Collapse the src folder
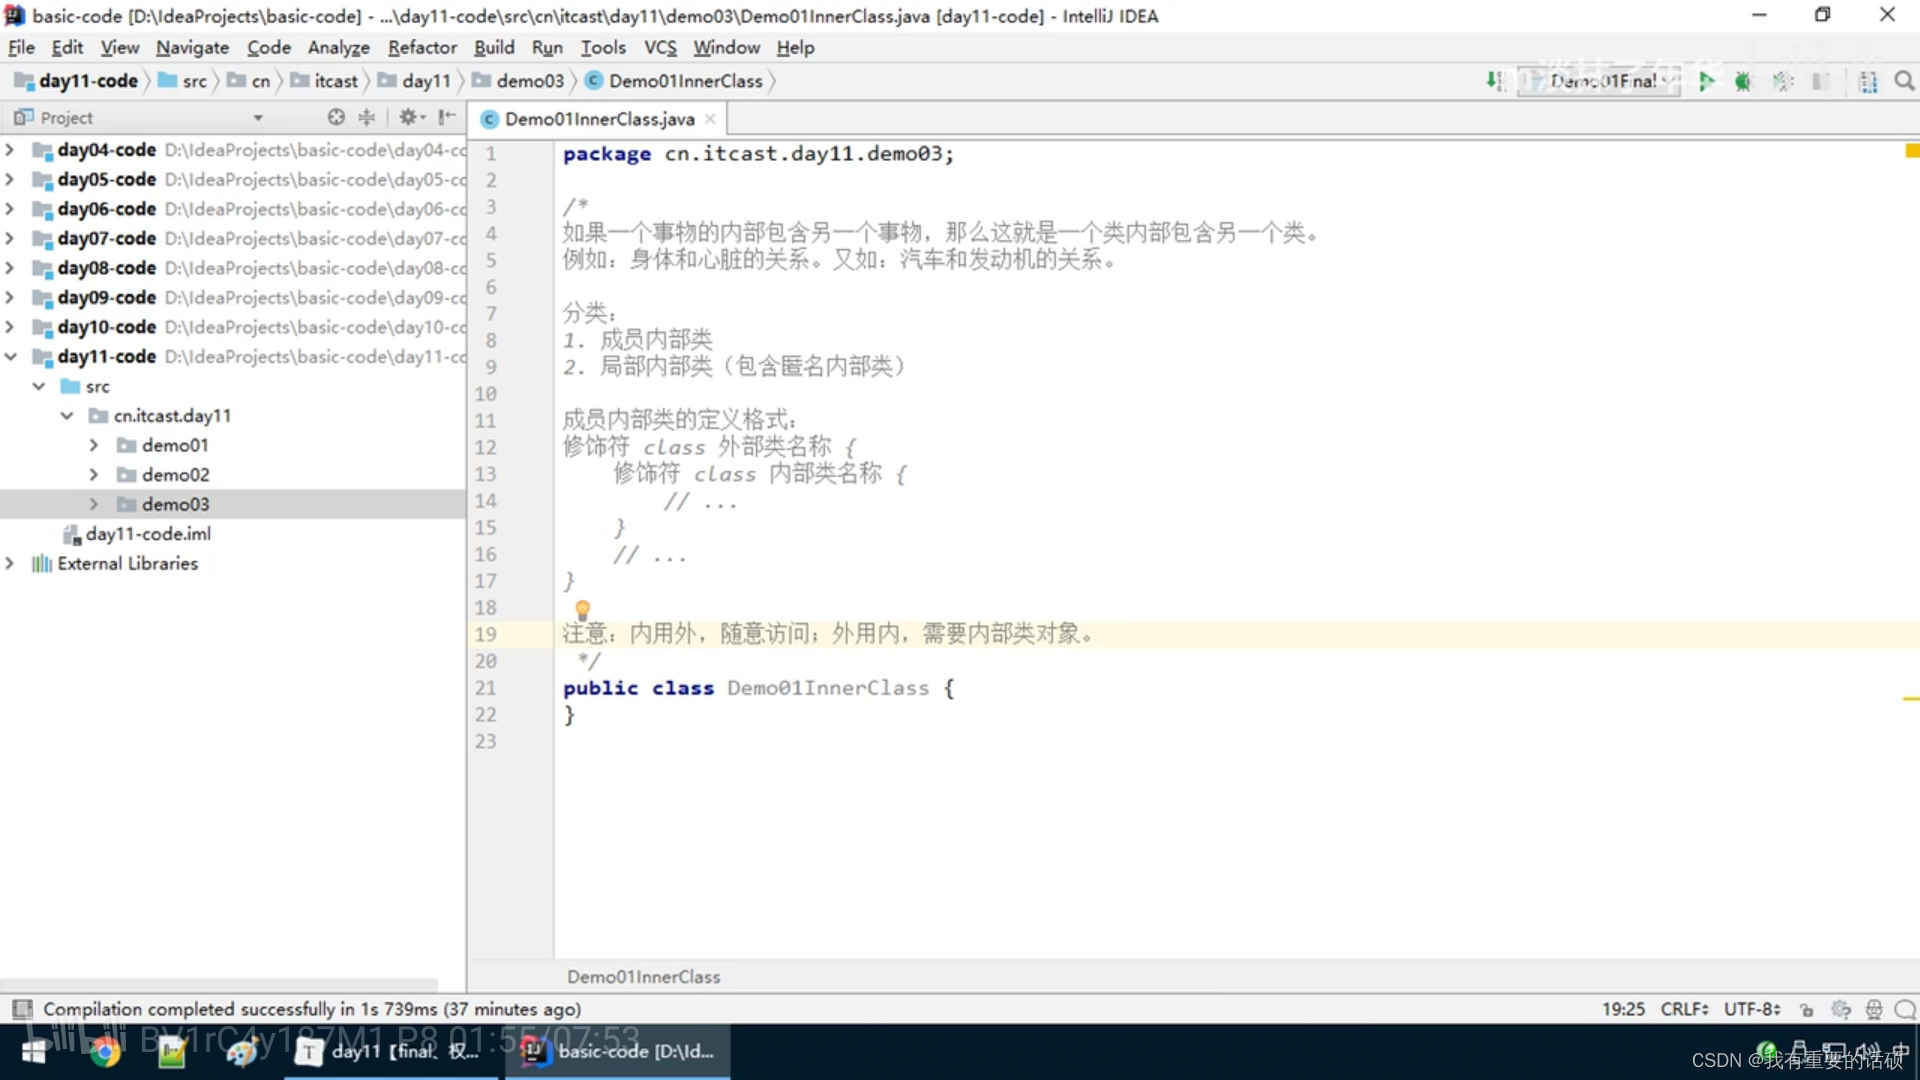Image resolution: width=1920 pixels, height=1080 pixels. pyautogui.click(x=38, y=386)
